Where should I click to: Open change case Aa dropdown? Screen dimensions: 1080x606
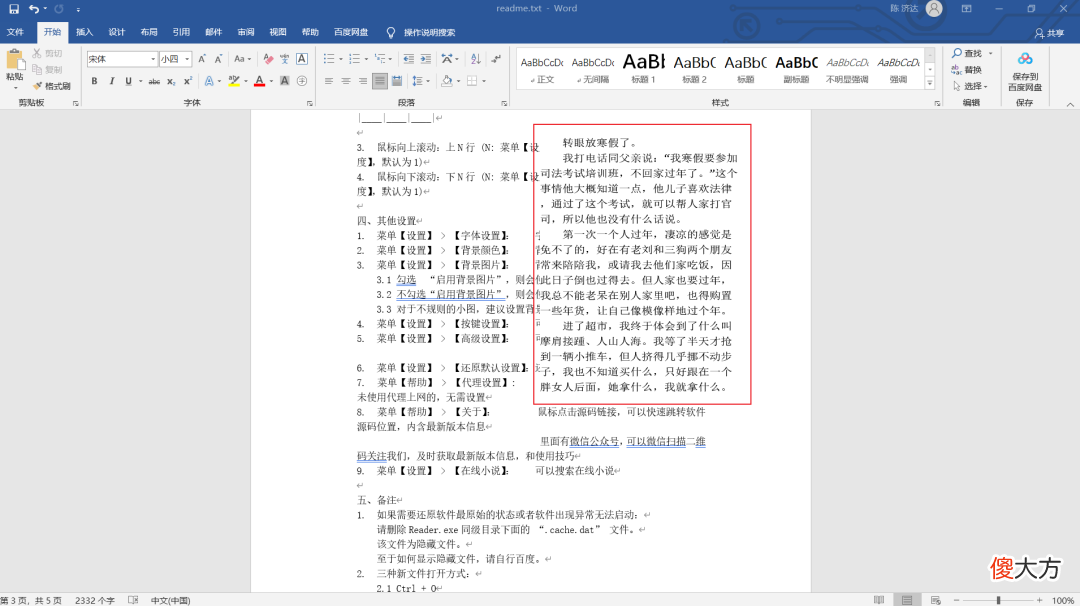242,59
